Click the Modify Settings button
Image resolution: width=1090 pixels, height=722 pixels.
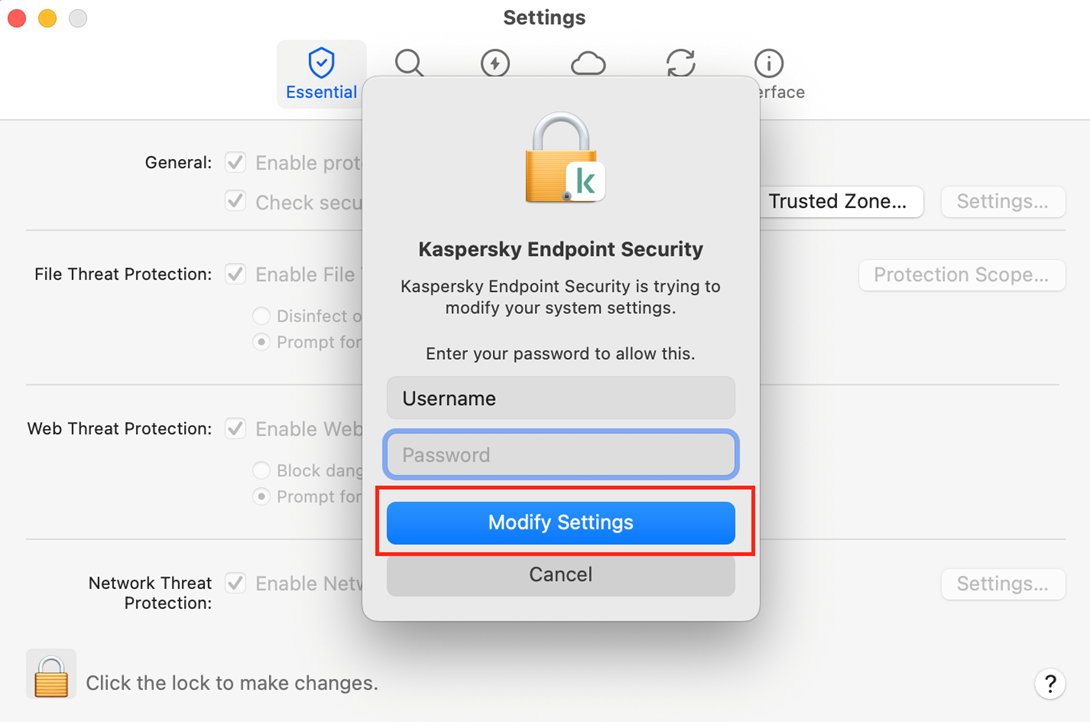click(x=561, y=523)
